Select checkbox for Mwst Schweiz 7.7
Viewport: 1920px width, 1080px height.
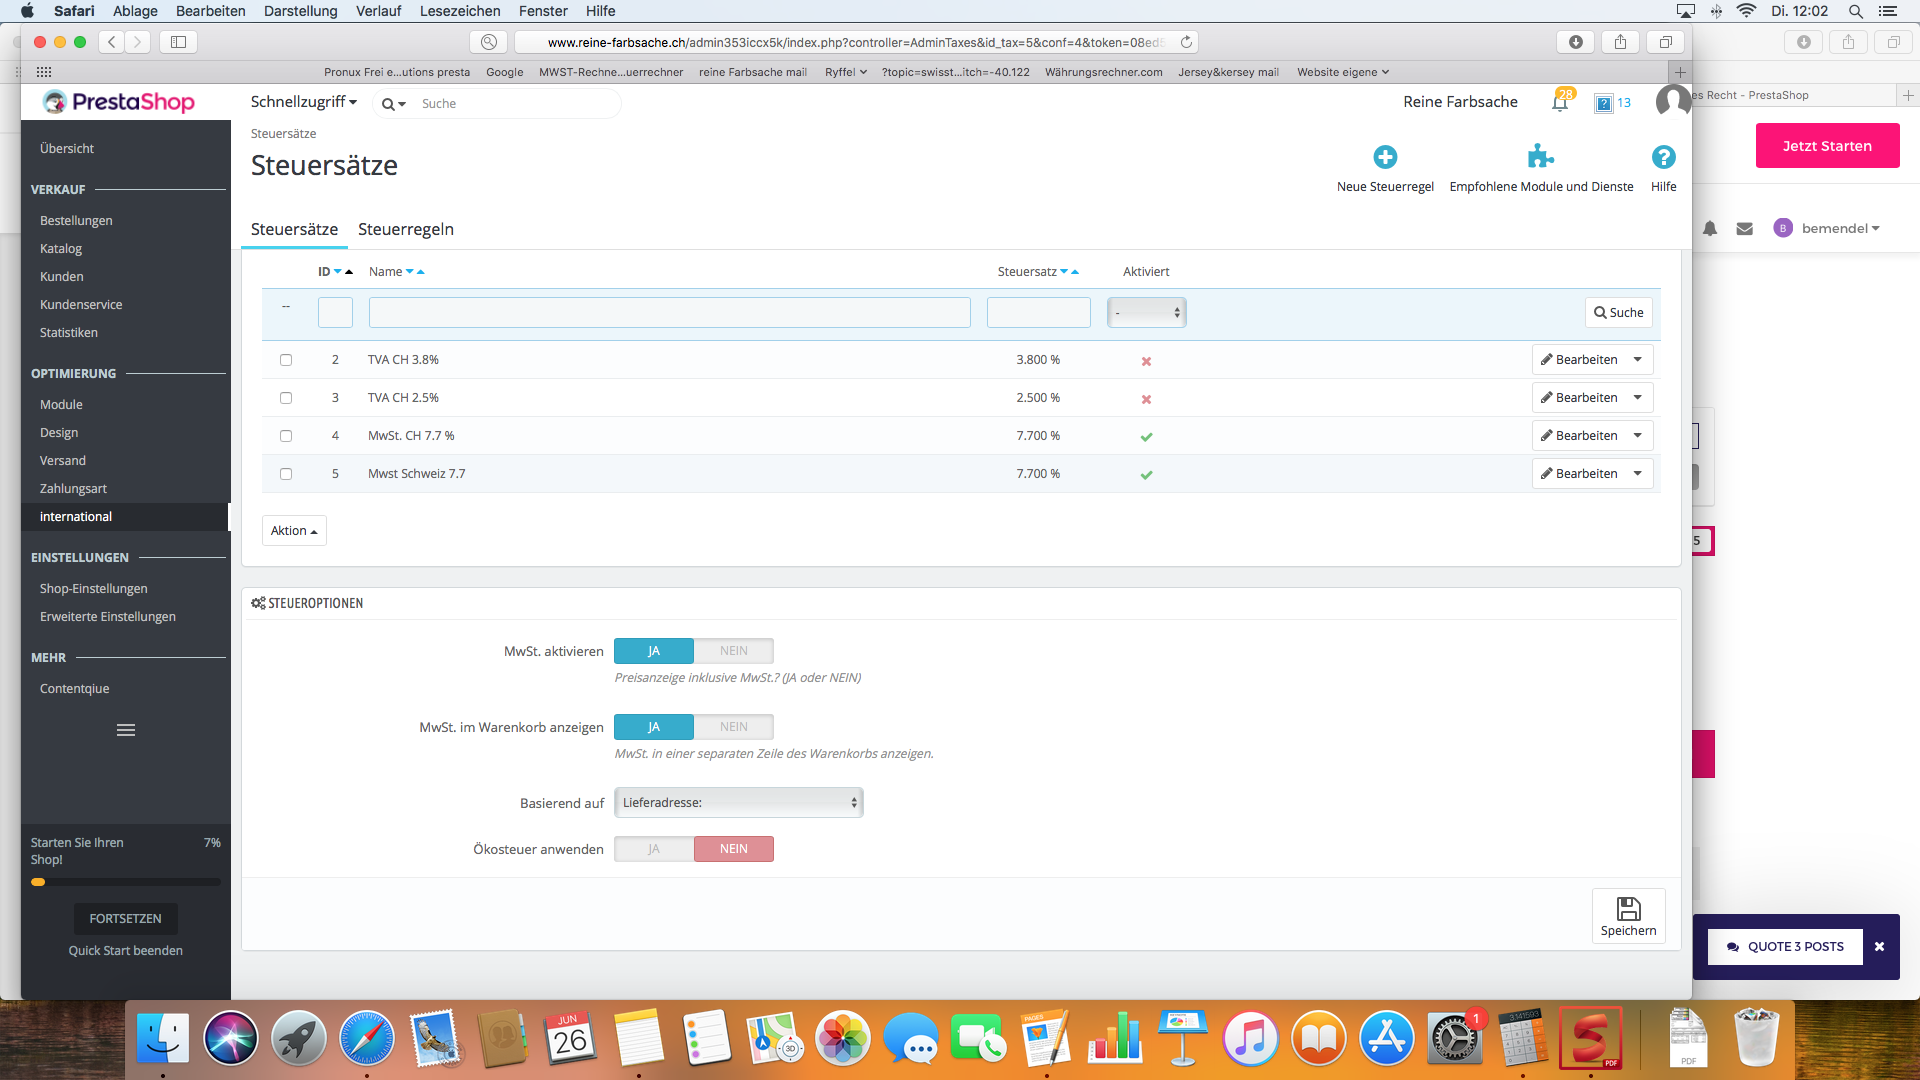click(x=286, y=474)
